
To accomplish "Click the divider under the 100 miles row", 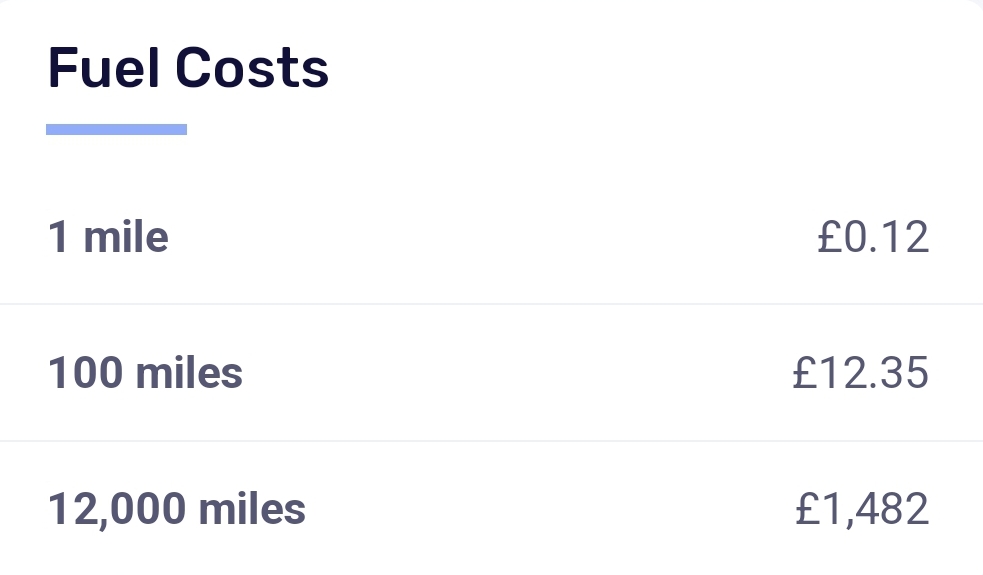I will [491, 441].
